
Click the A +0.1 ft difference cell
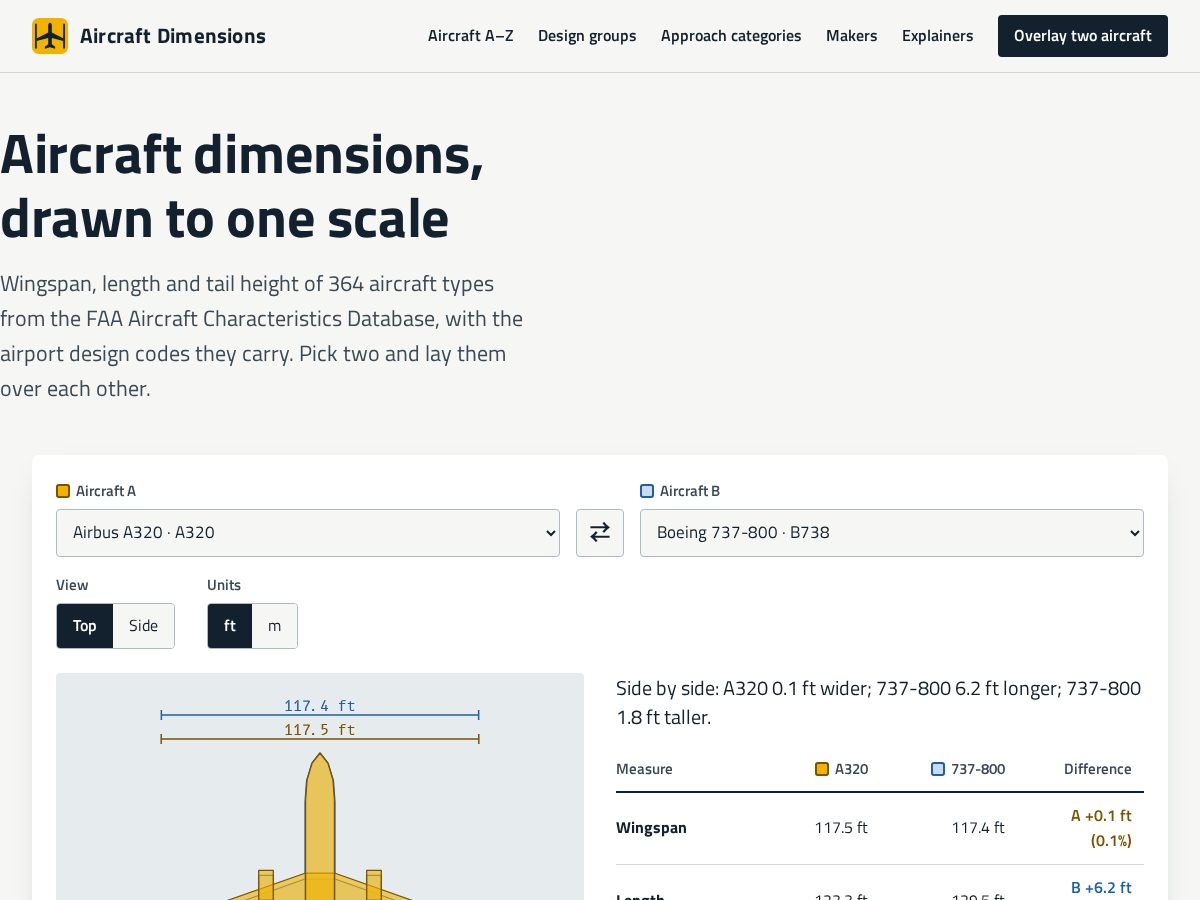point(1101,828)
